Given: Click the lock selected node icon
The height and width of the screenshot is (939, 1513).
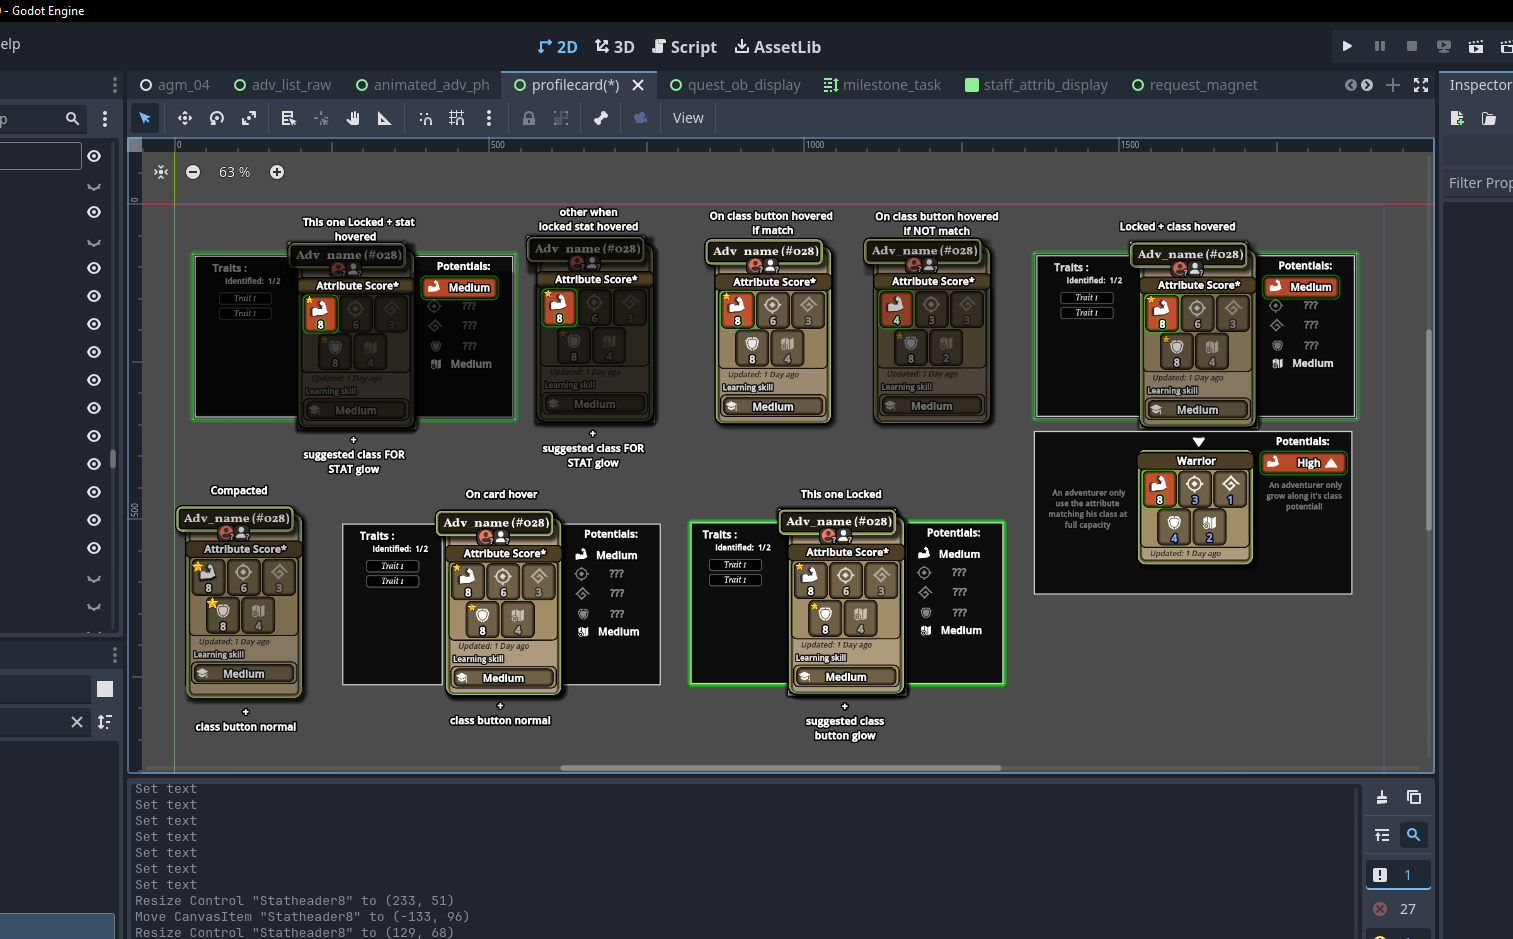Looking at the screenshot, I should pyautogui.click(x=529, y=118).
